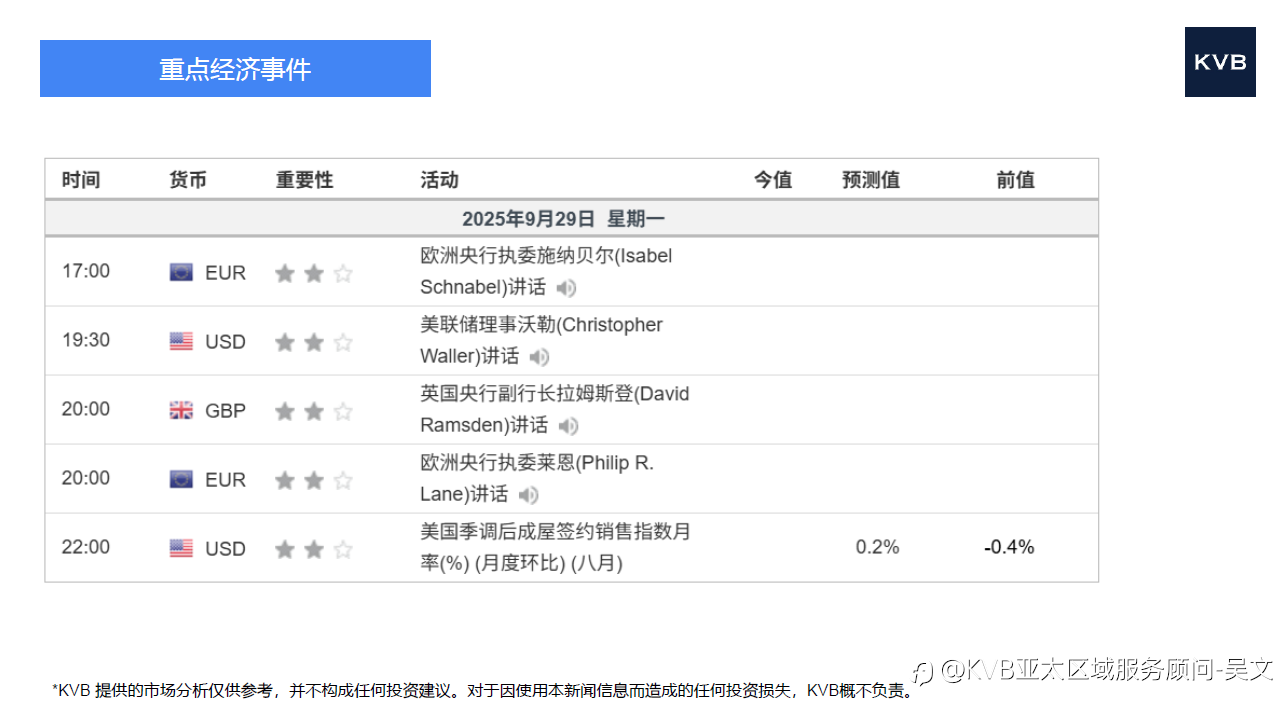Click the KVB disclaimer footnote text
Screen dimensions: 1287x715
click(483, 690)
